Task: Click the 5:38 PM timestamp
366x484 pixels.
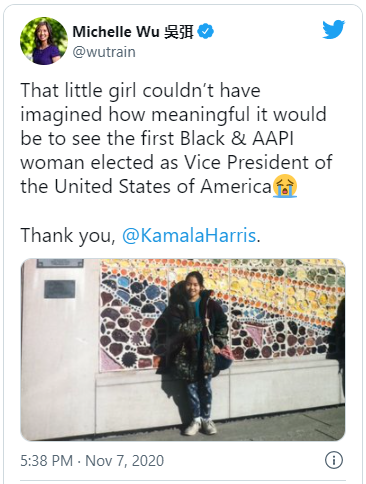Action: [46, 461]
